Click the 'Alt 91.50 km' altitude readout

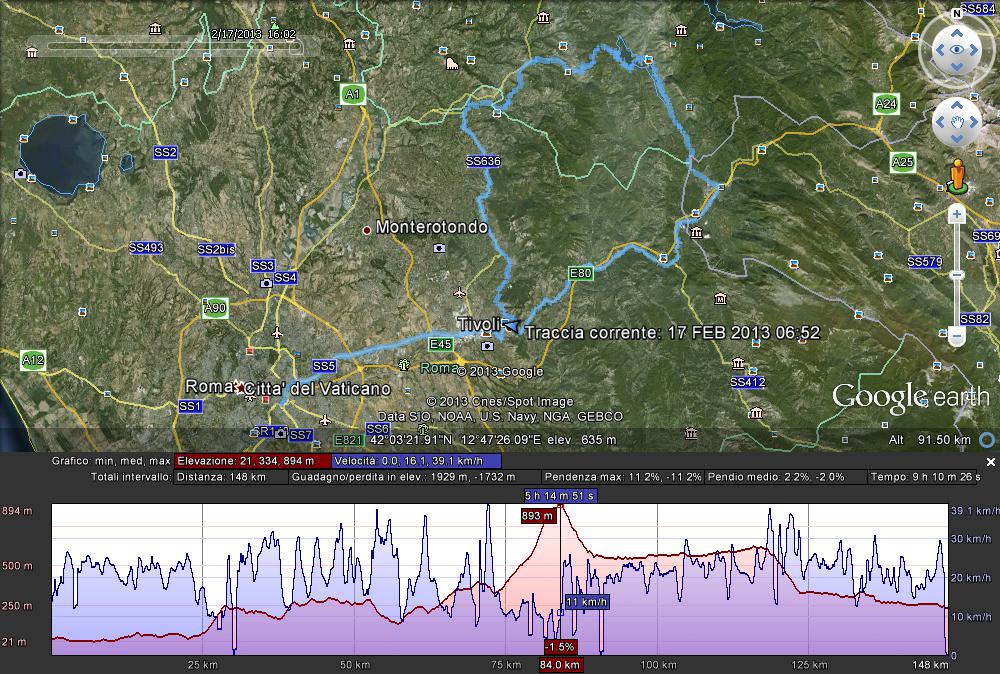coord(930,440)
